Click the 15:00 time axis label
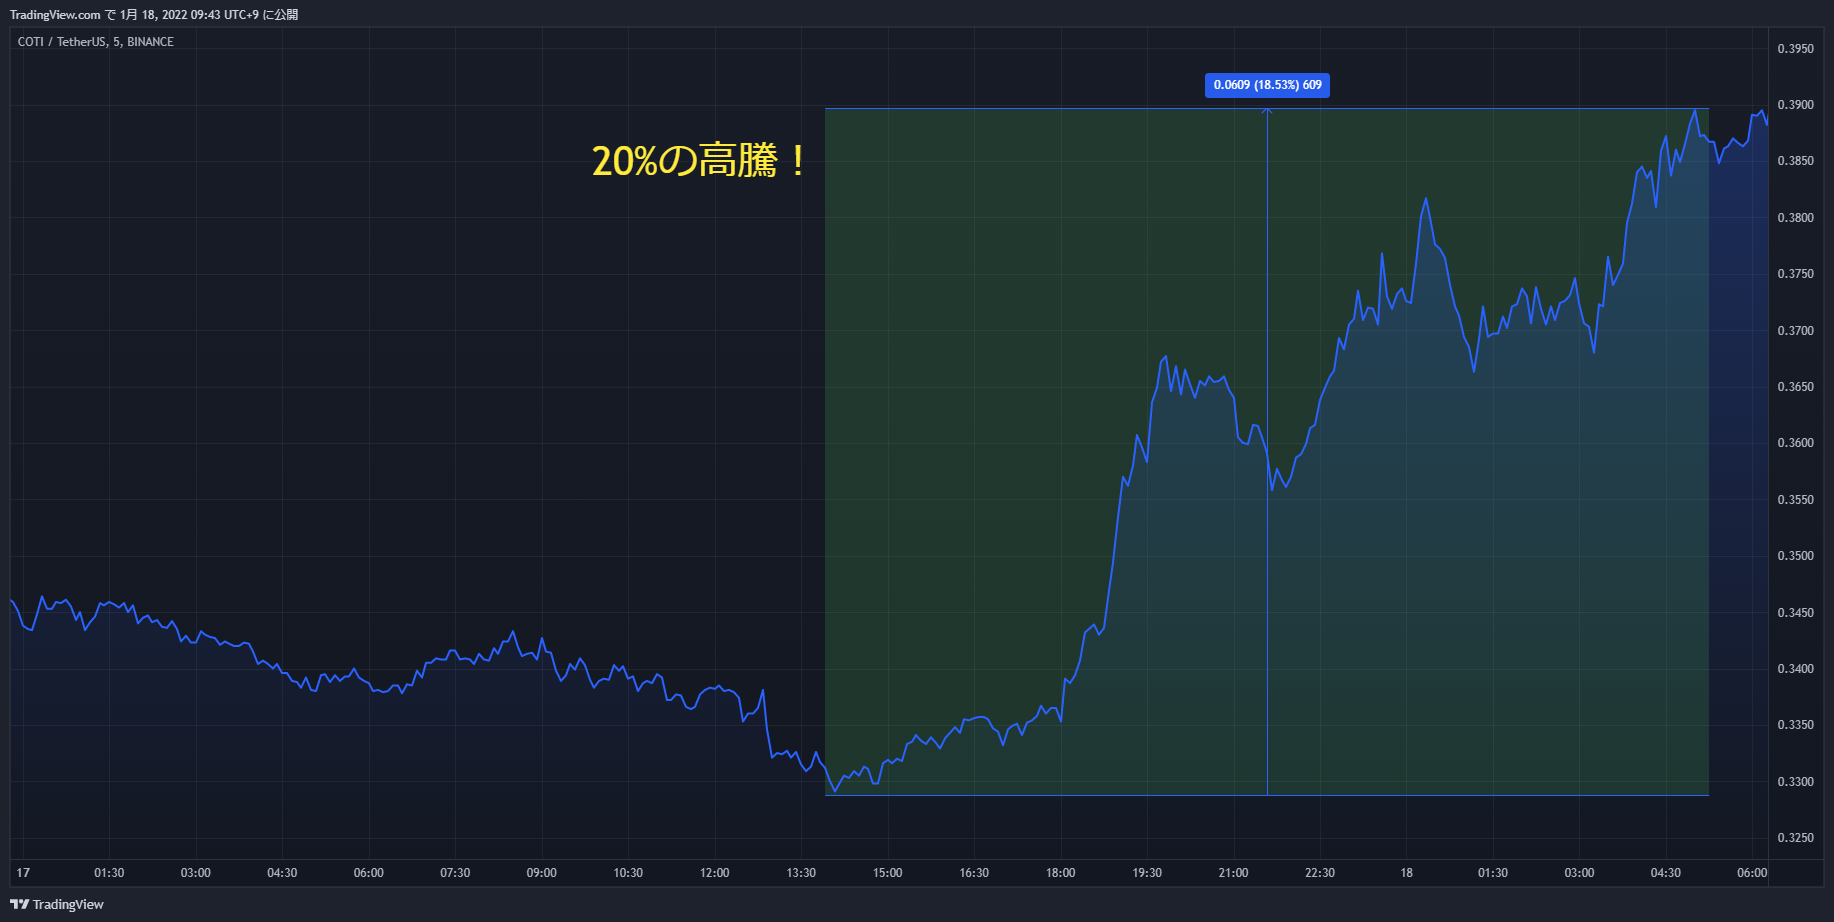Image resolution: width=1834 pixels, height=922 pixels. point(888,873)
